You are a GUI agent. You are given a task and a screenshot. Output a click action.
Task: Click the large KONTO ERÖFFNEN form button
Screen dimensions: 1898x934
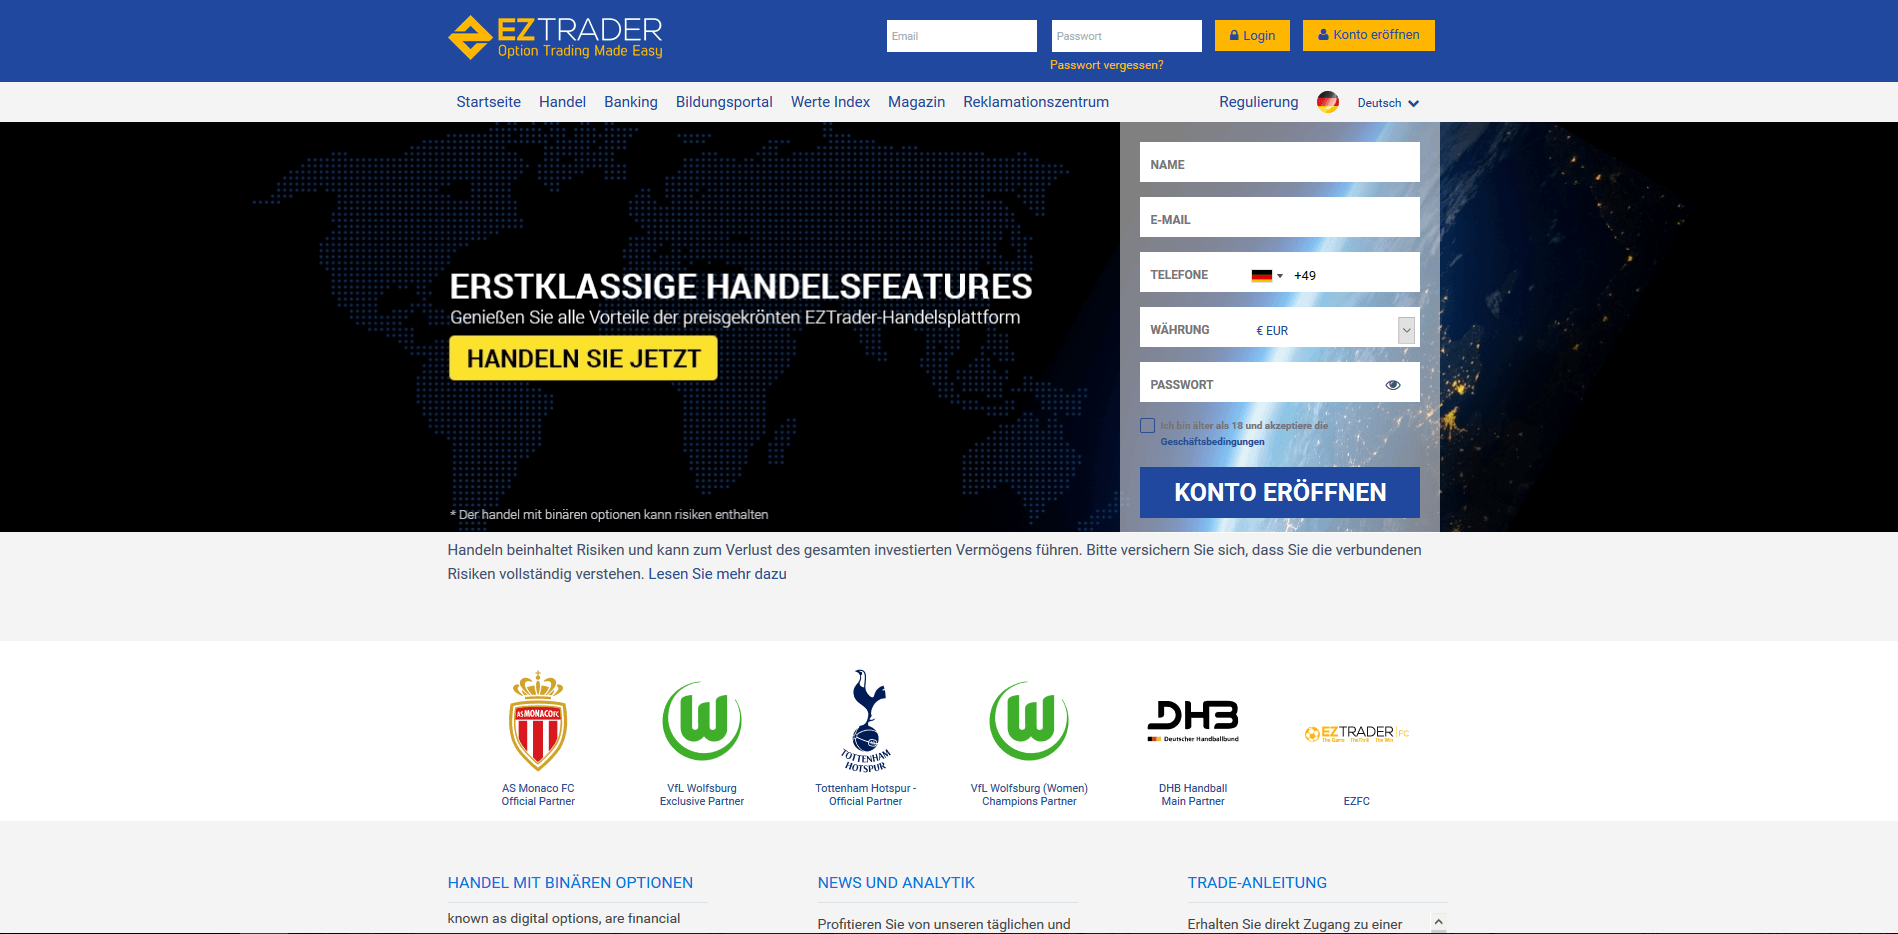point(1280,492)
